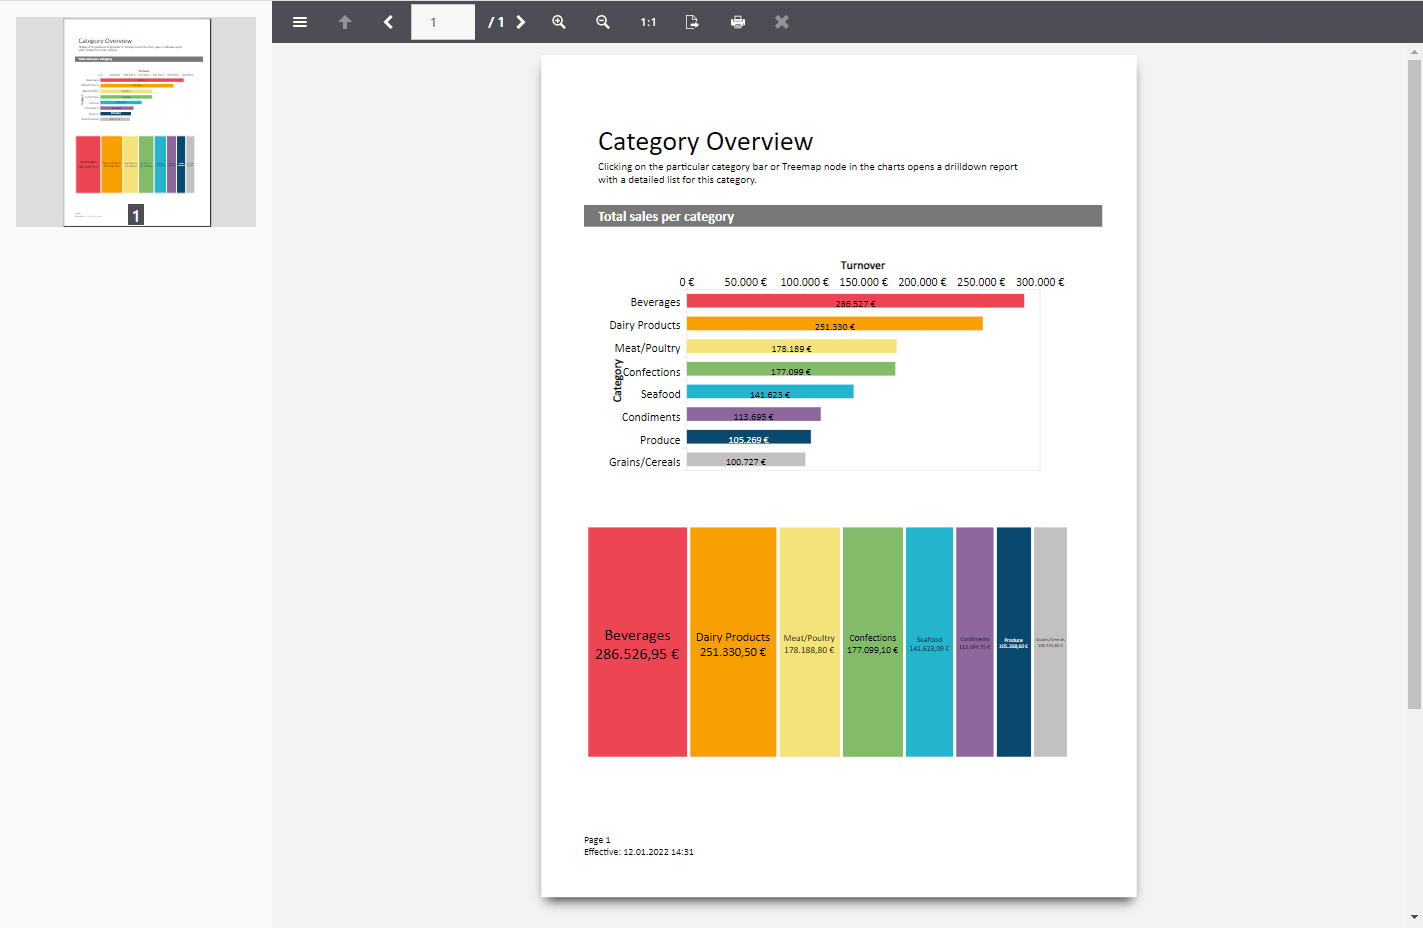Zoom into the report page

558,21
